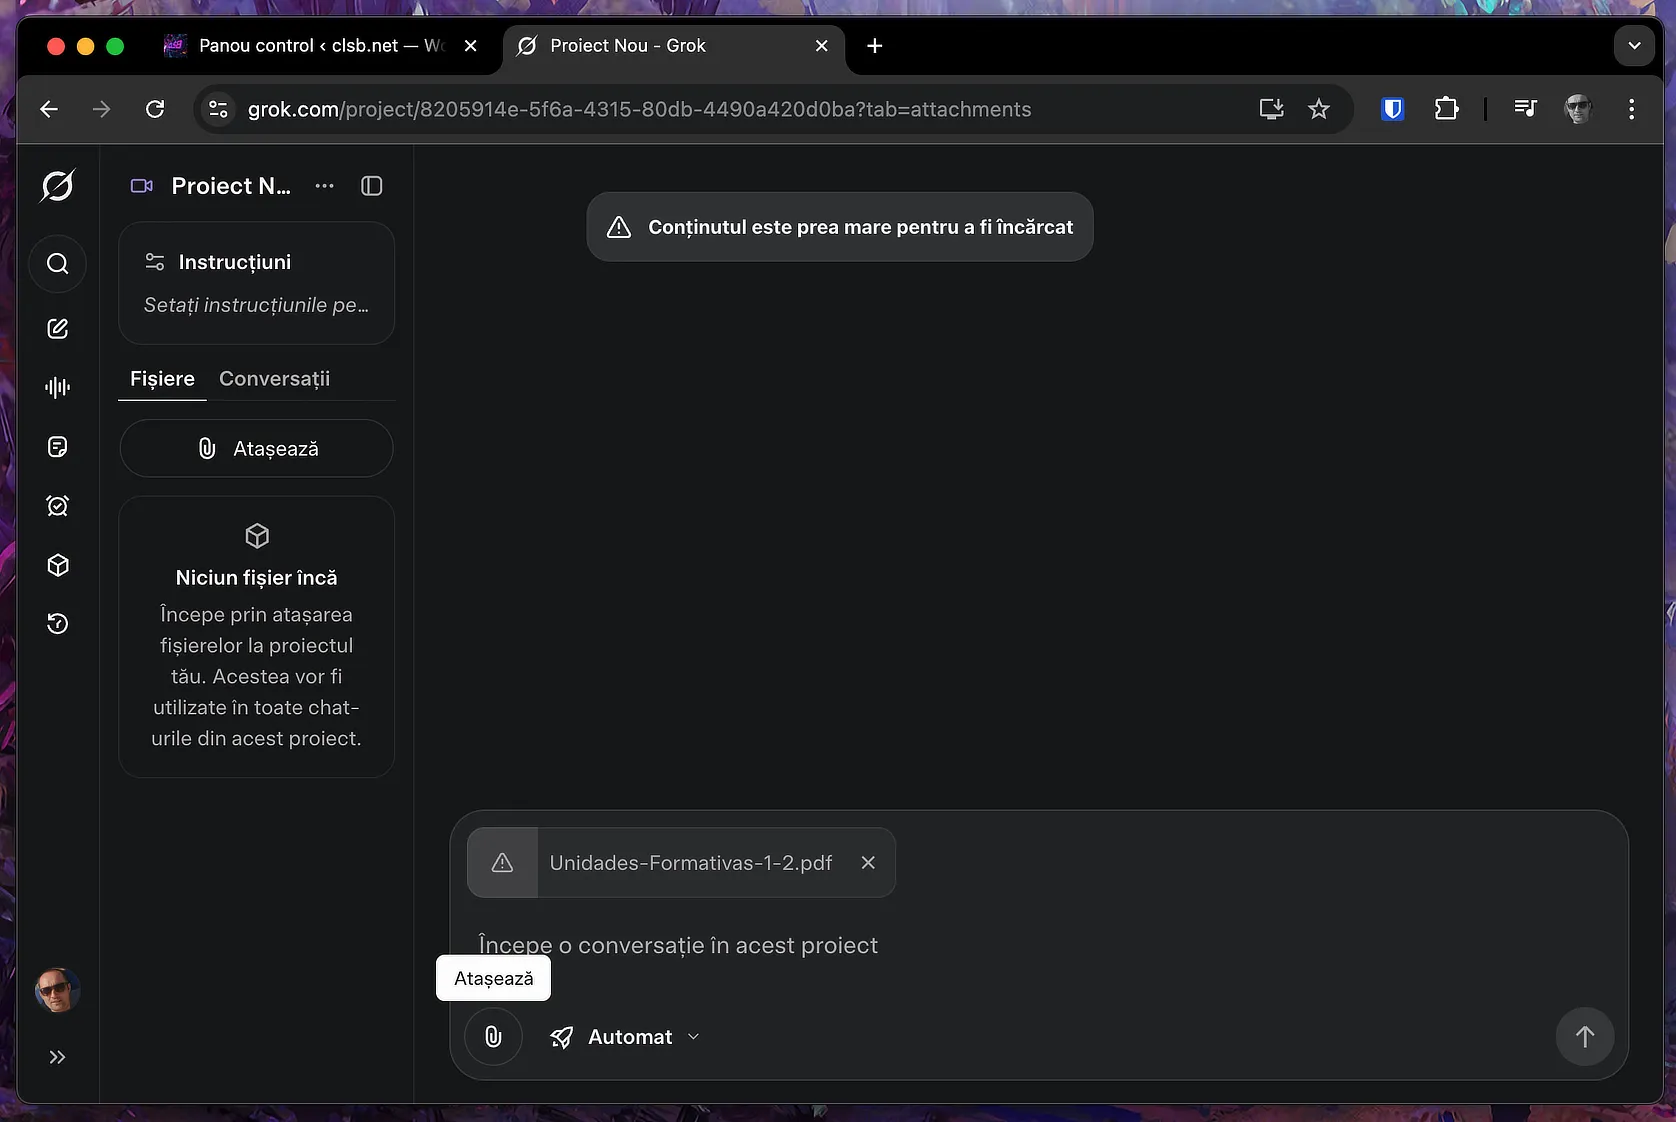
Task: Click the paperclip attach icon in composer
Action: coord(493,1037)
